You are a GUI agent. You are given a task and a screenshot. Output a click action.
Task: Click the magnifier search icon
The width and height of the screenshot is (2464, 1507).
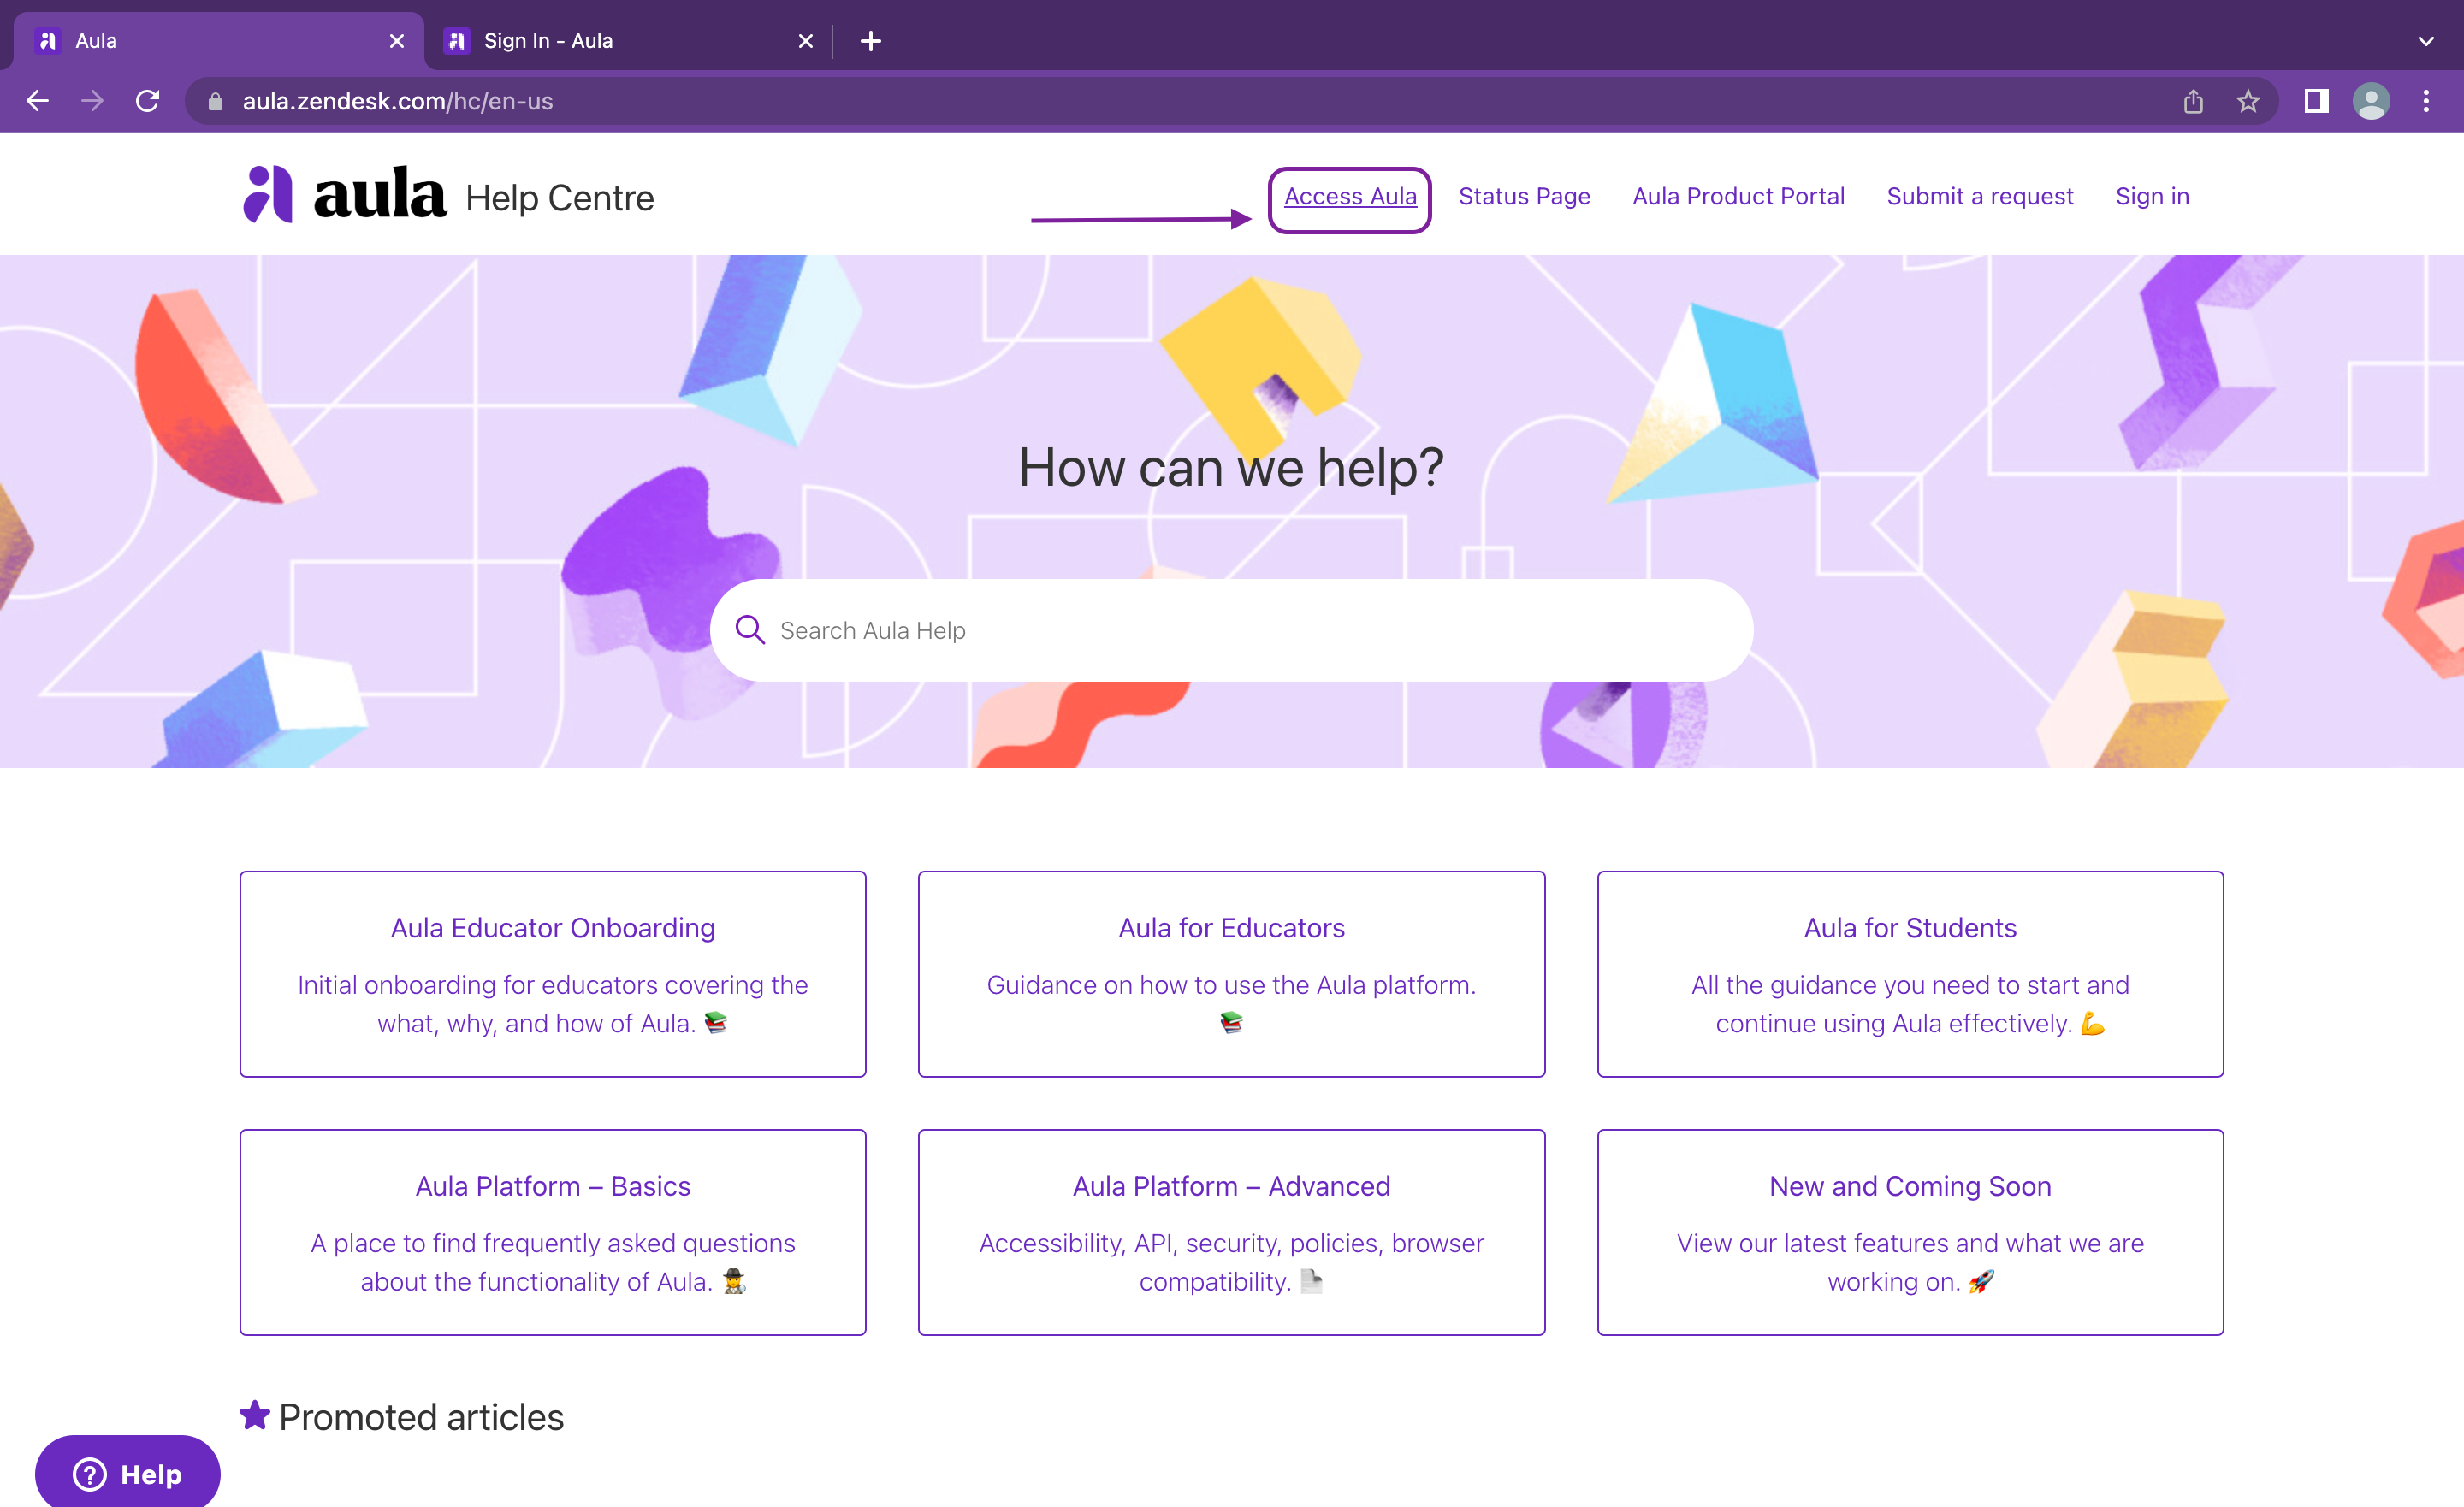coord(749,629)
